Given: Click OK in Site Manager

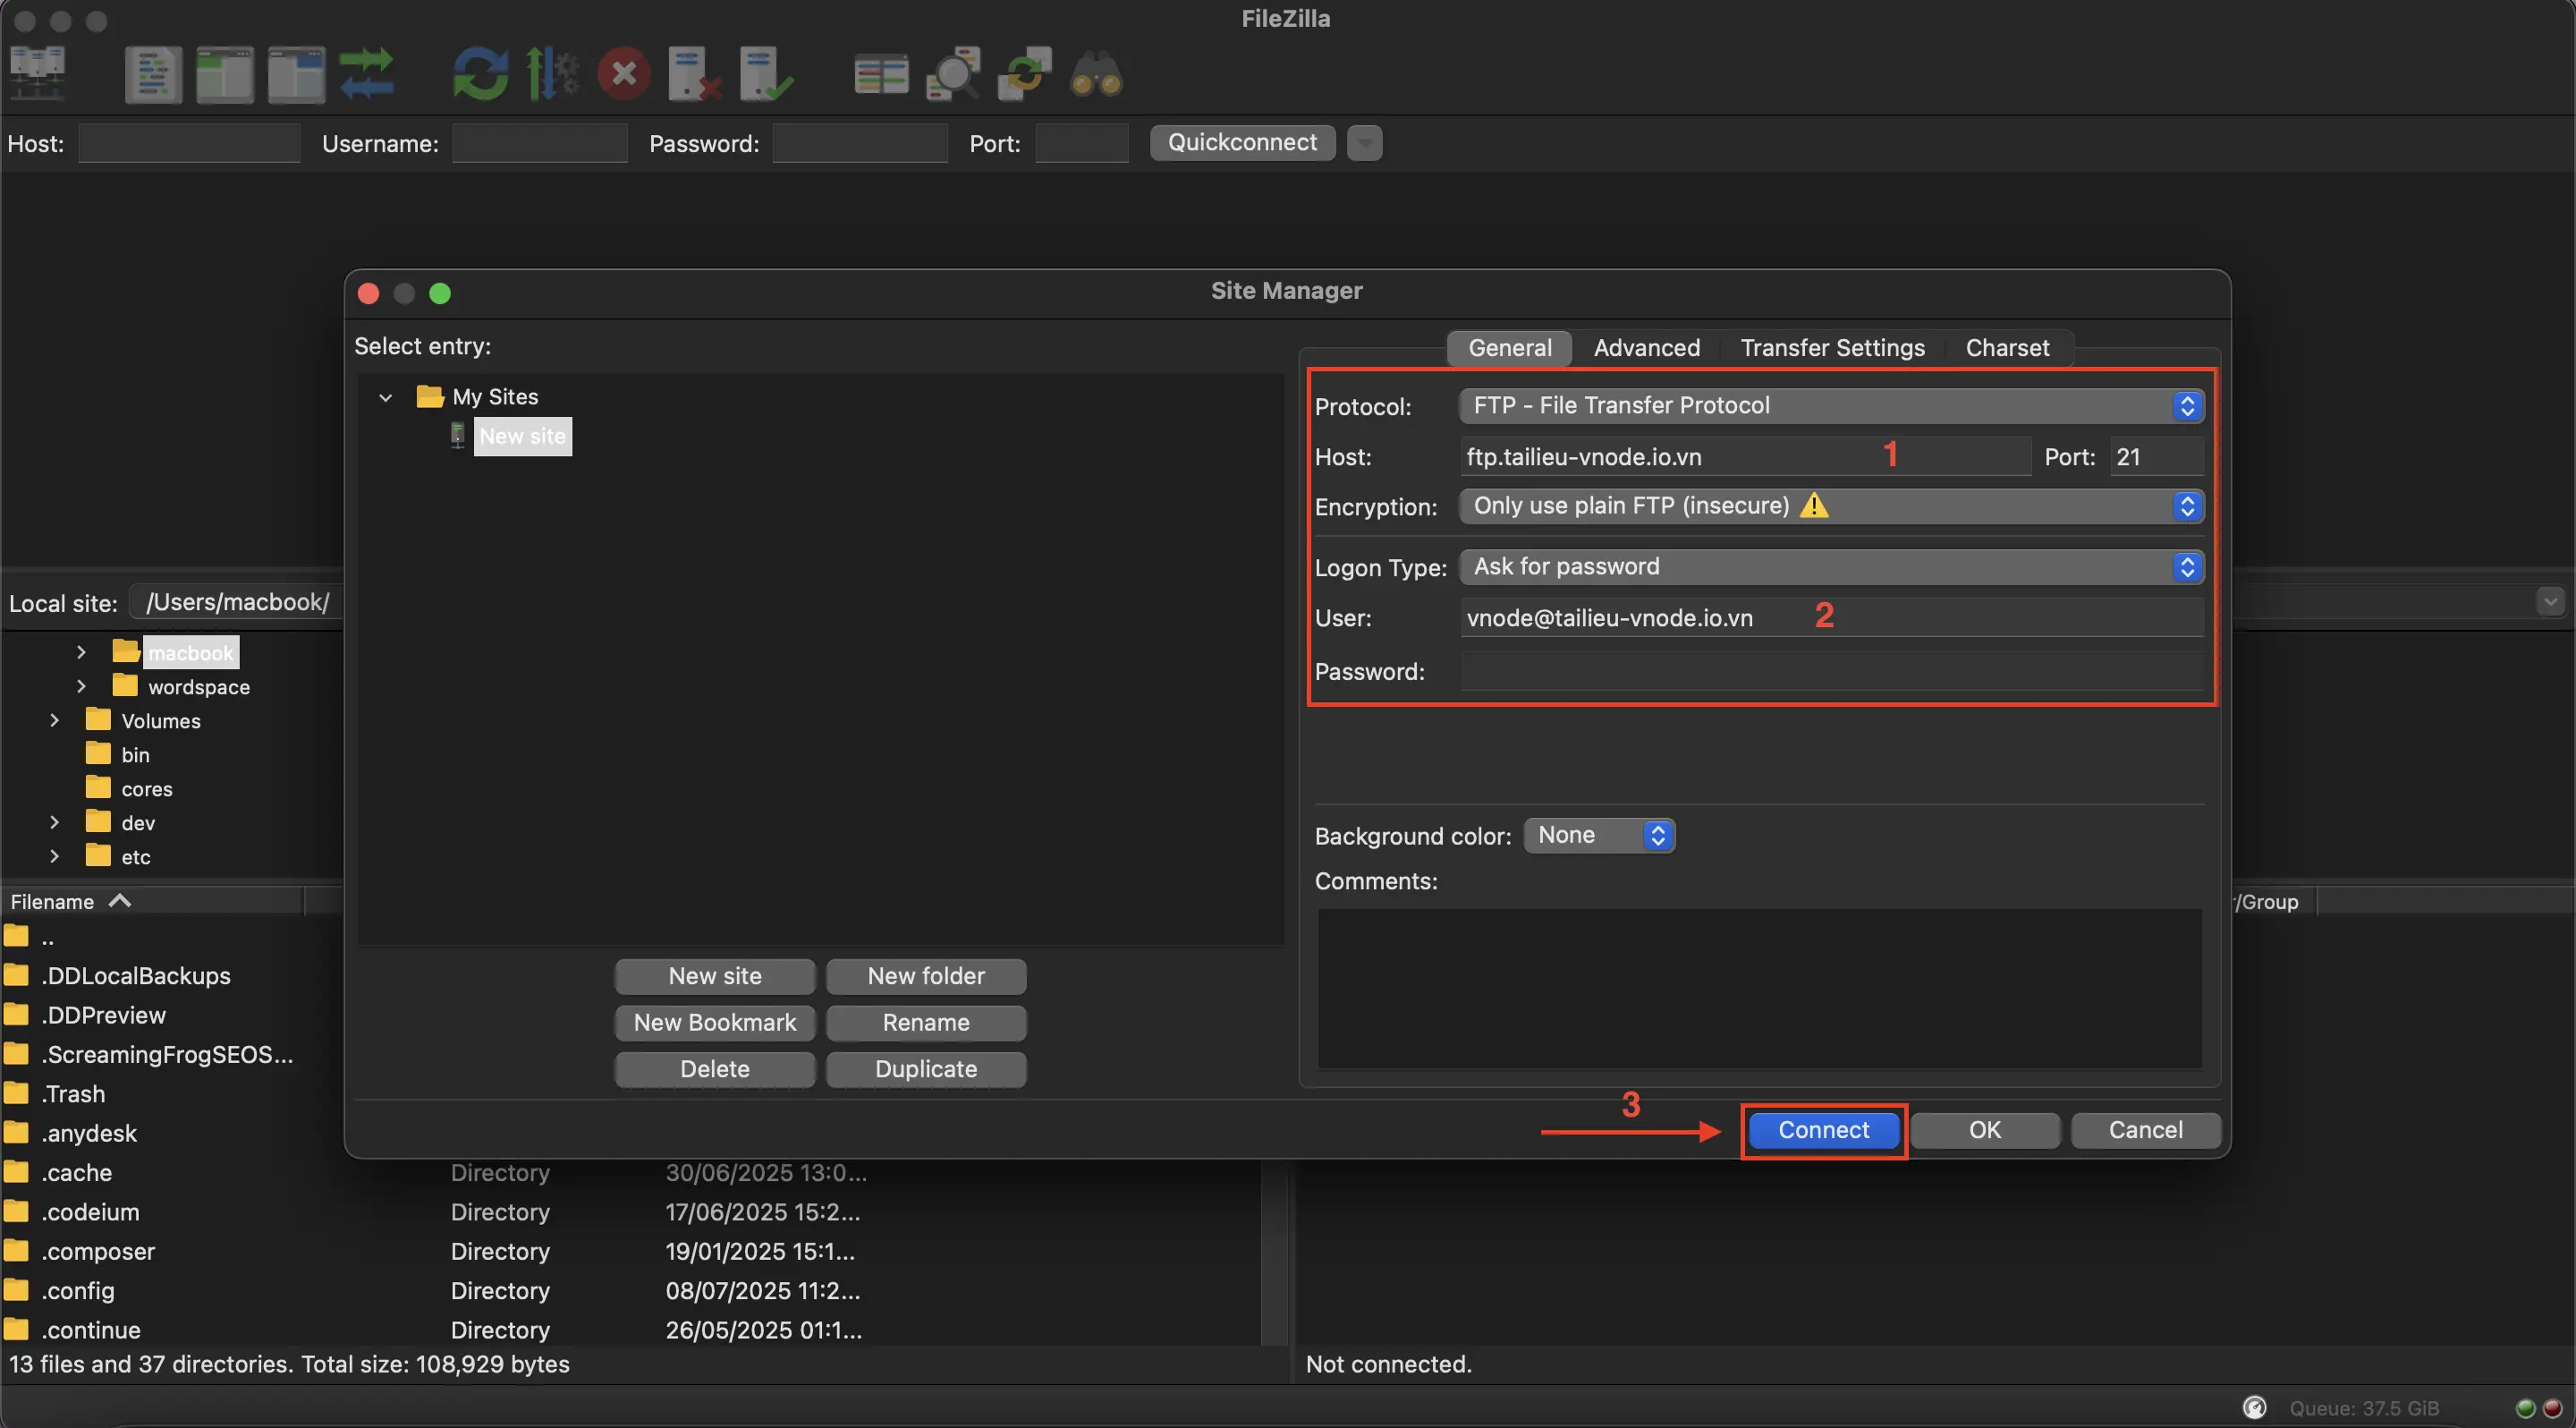Looking at the screenshot, I should coord(1985,1130).
